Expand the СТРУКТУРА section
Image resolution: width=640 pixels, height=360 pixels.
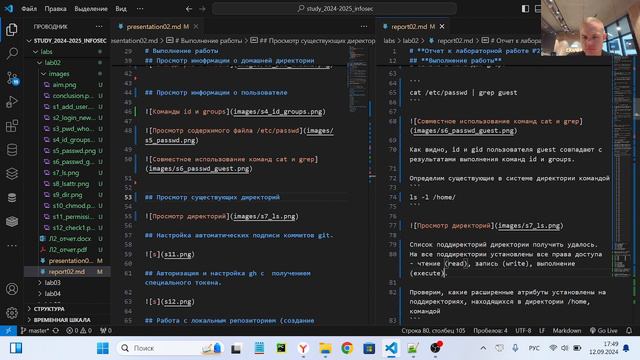(67, 309)
